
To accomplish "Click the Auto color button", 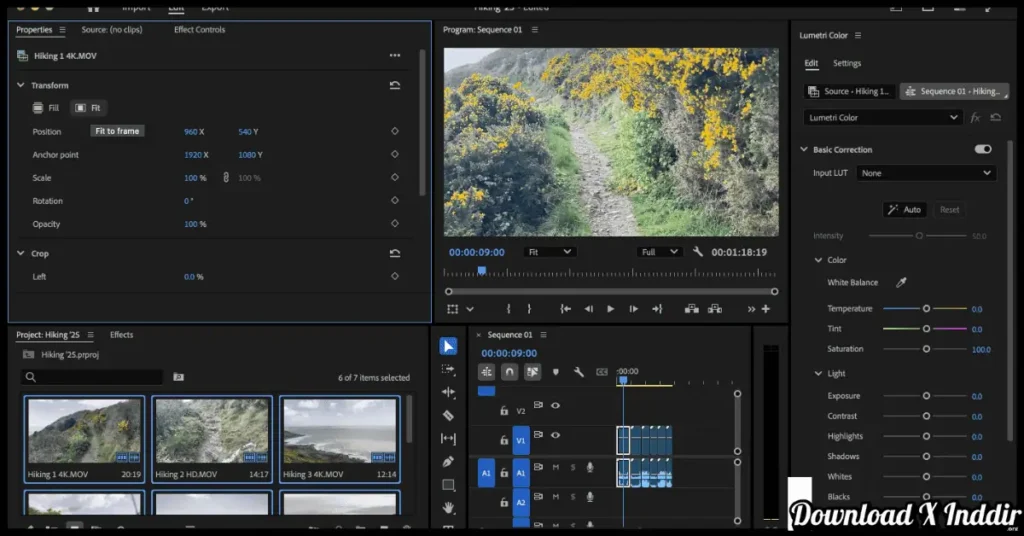I will point(904,210).
